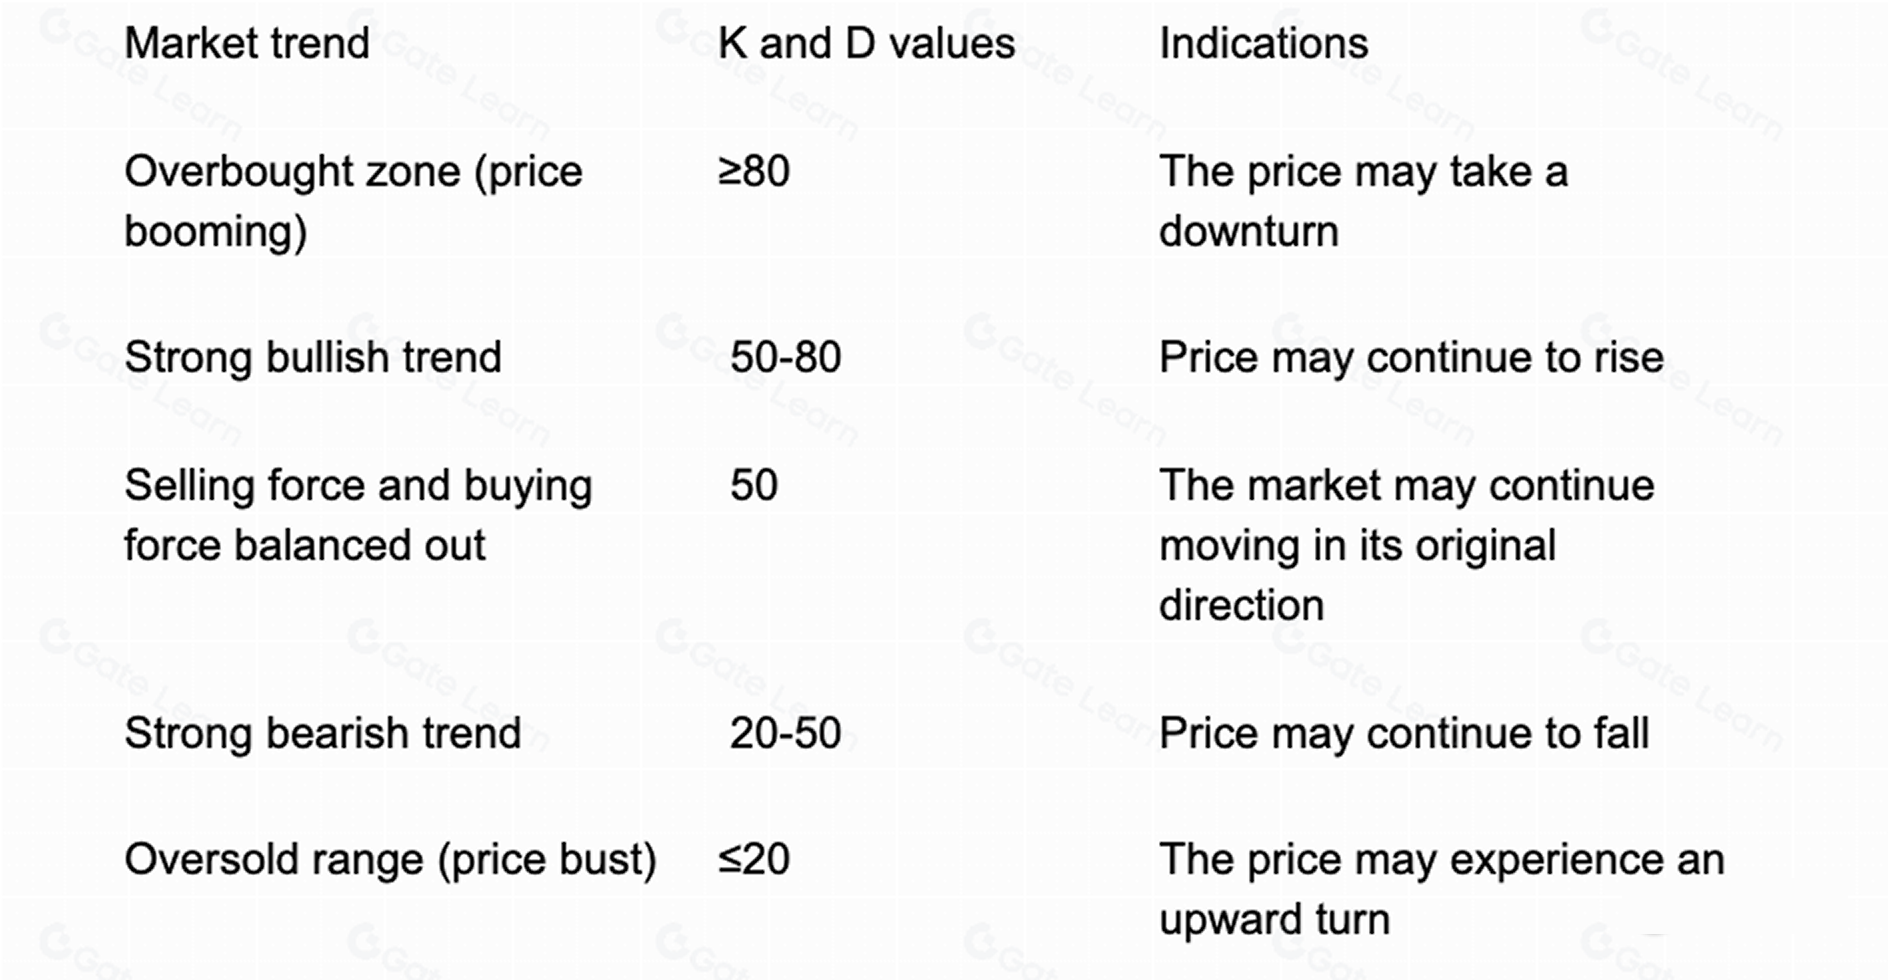This screenshot has width=1888, height=980.
Task: Select "Overbought zone (price booming)" text
Action: [353, 200]
